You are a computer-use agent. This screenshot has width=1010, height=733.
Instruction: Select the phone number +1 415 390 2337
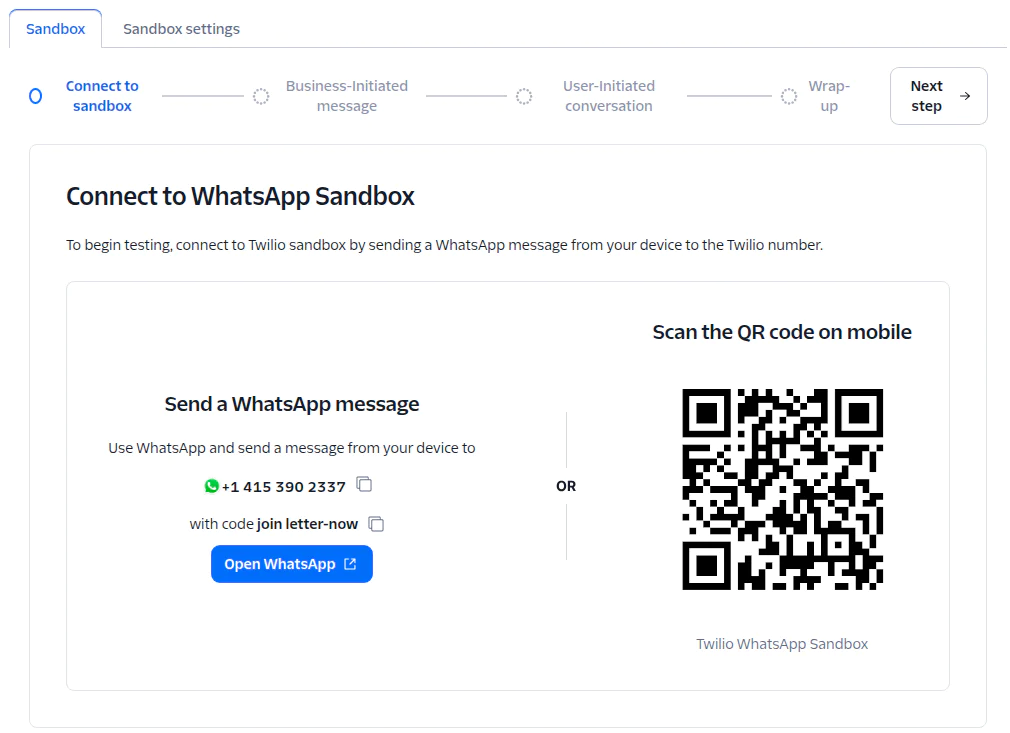284,486
